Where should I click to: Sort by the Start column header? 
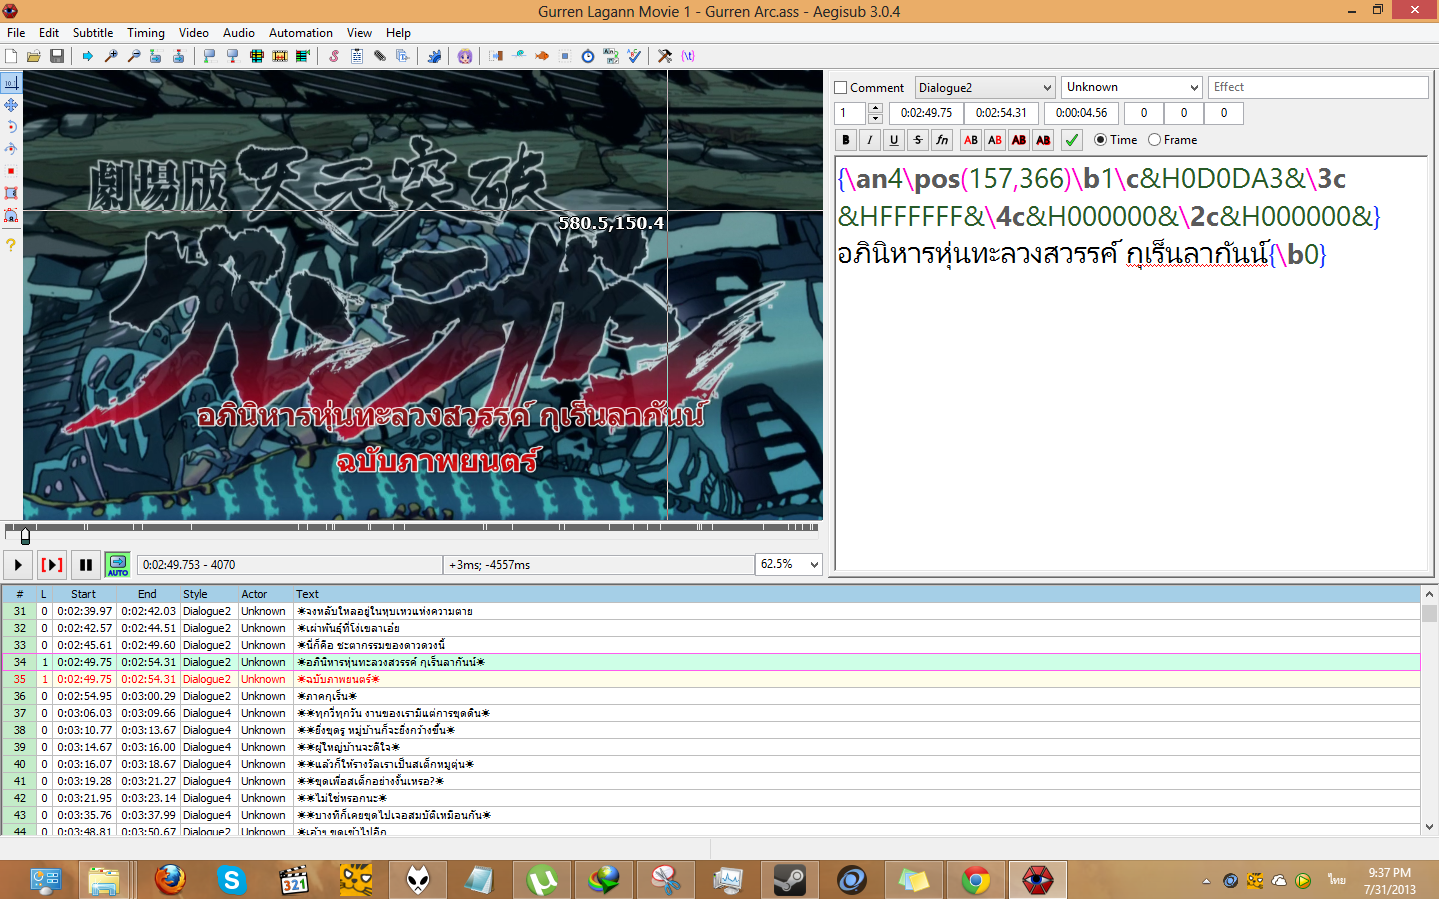coord(84,594)
